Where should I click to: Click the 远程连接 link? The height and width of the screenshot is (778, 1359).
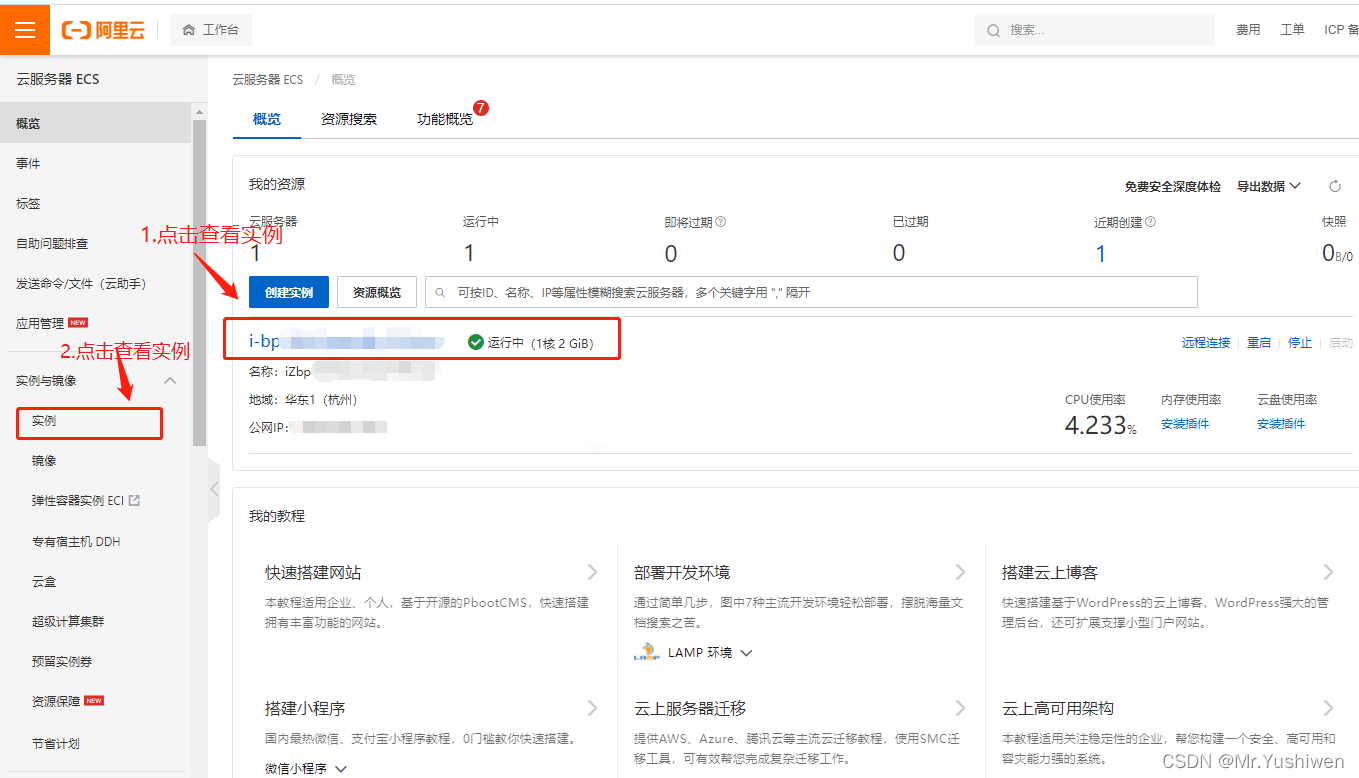pyautogui.click(x=1205, y=343)
